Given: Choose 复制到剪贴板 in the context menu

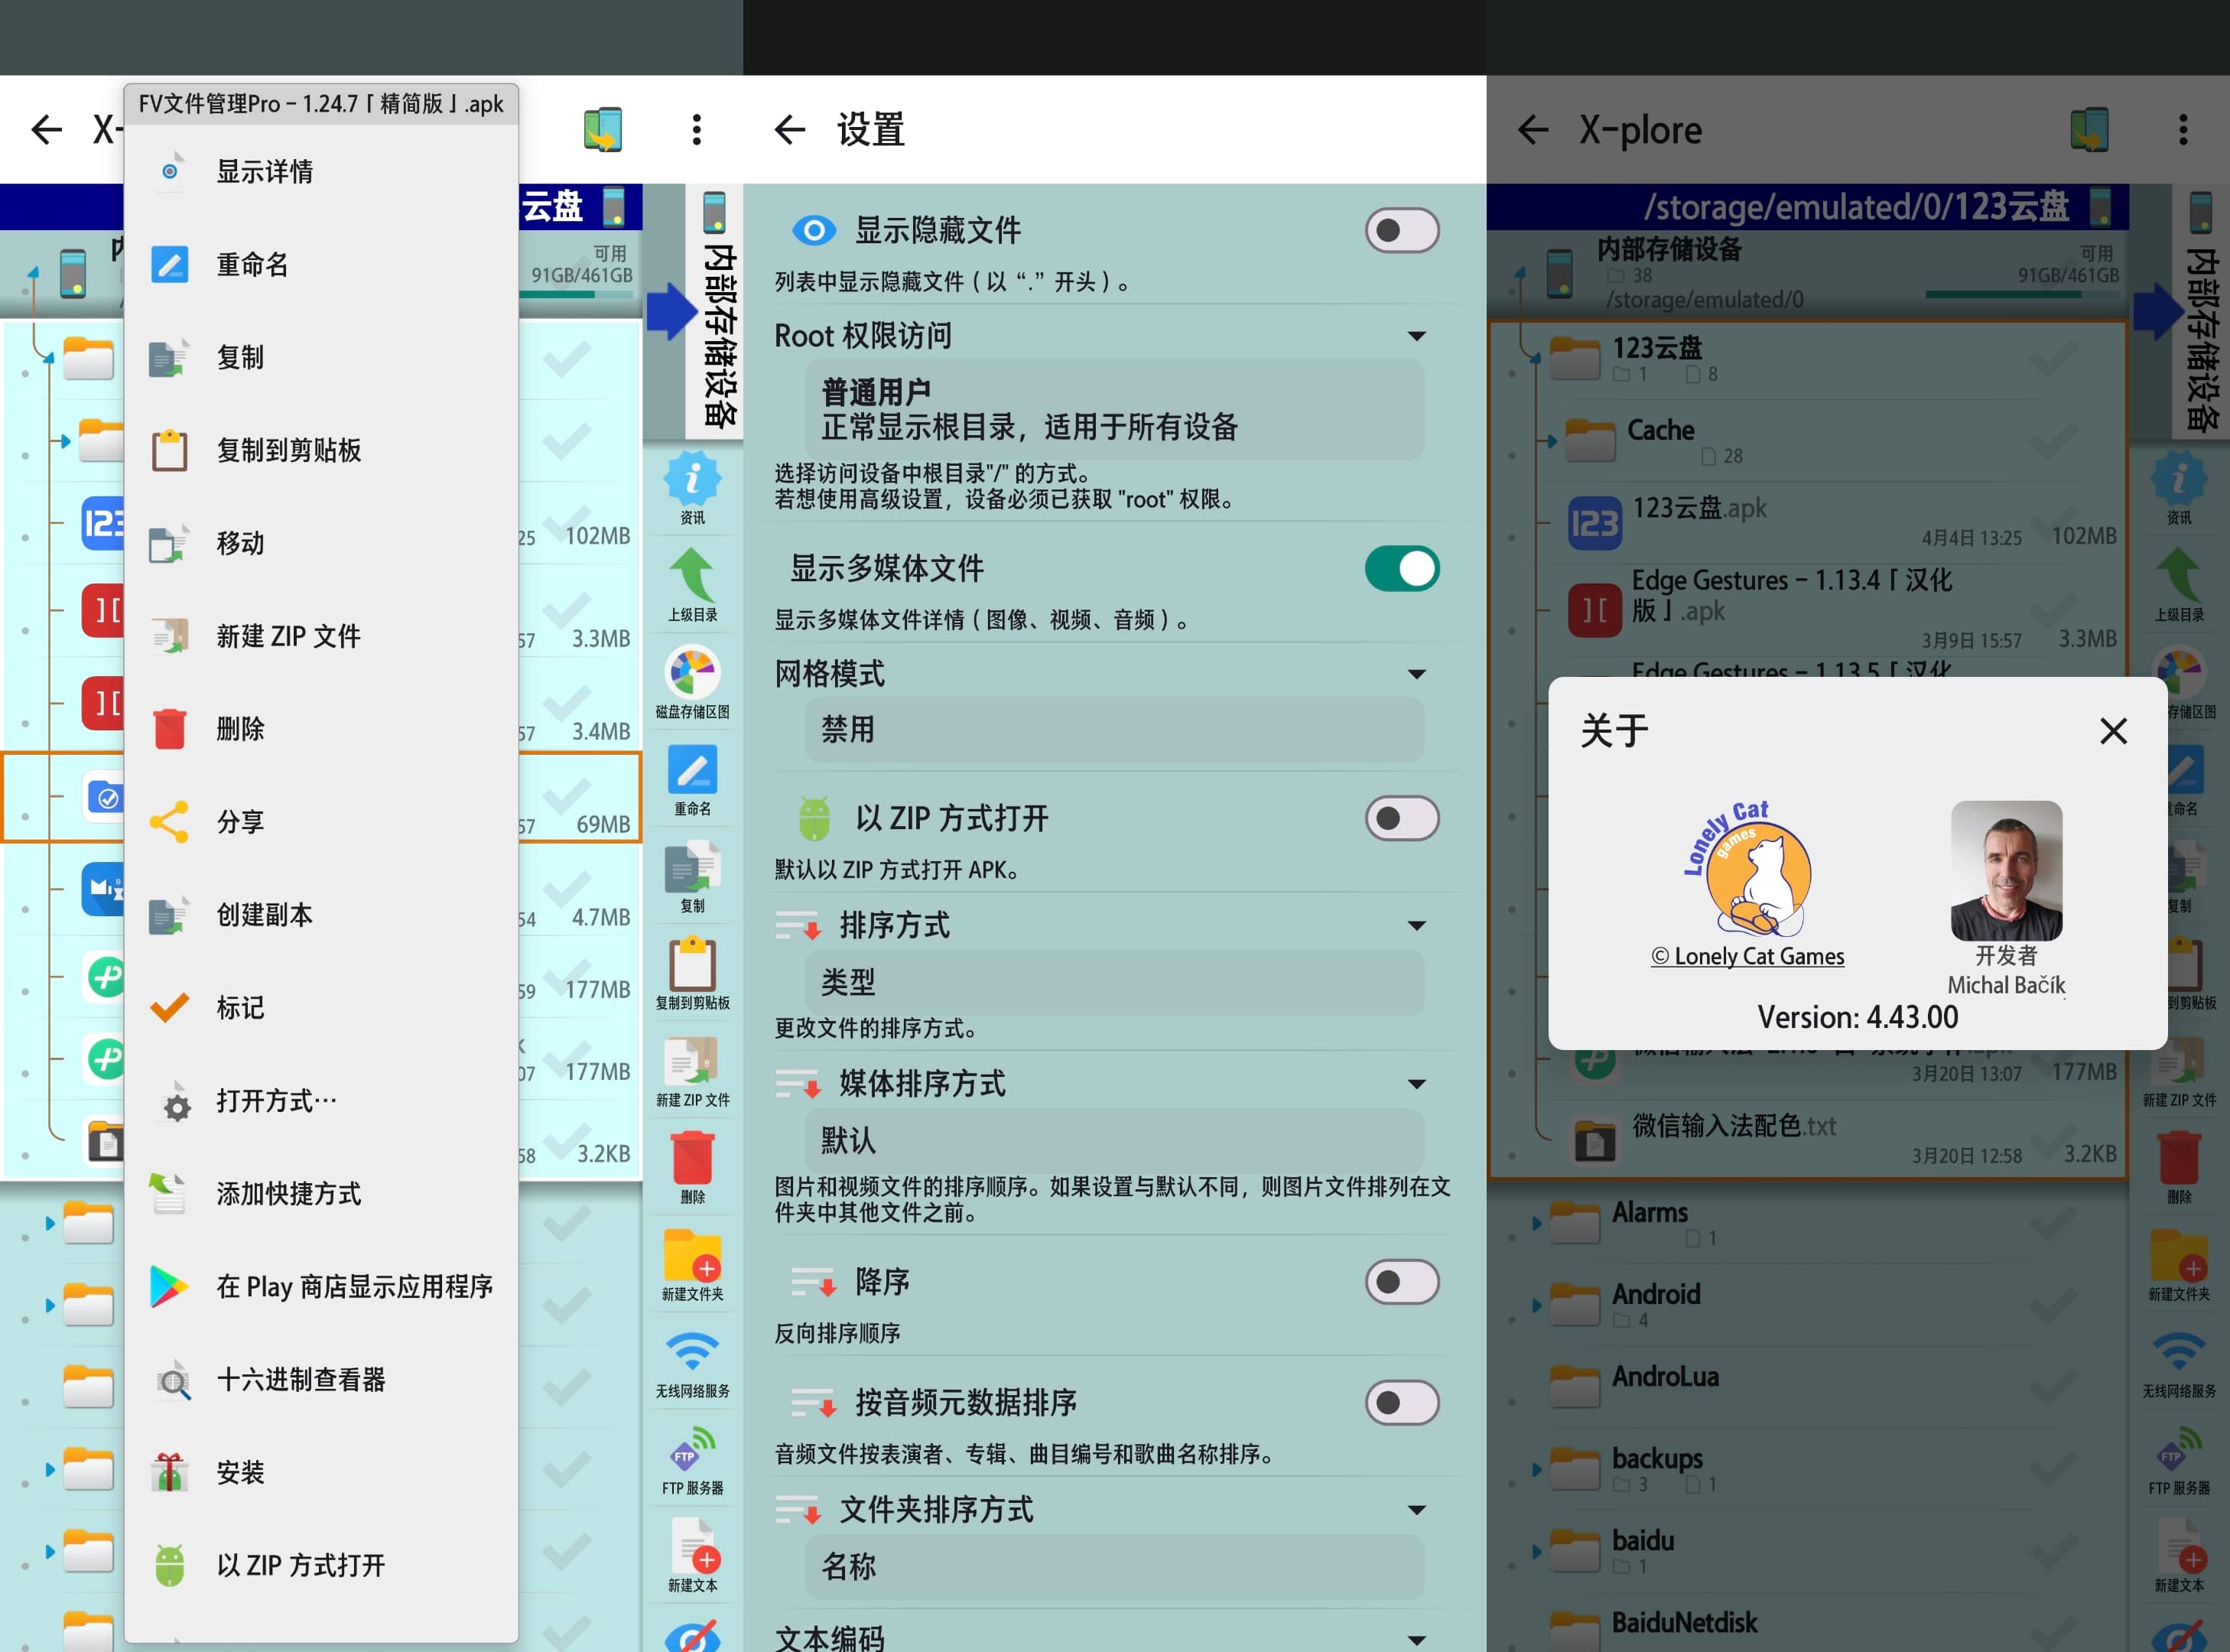Looking at the screenshot, I should point(321,450).
